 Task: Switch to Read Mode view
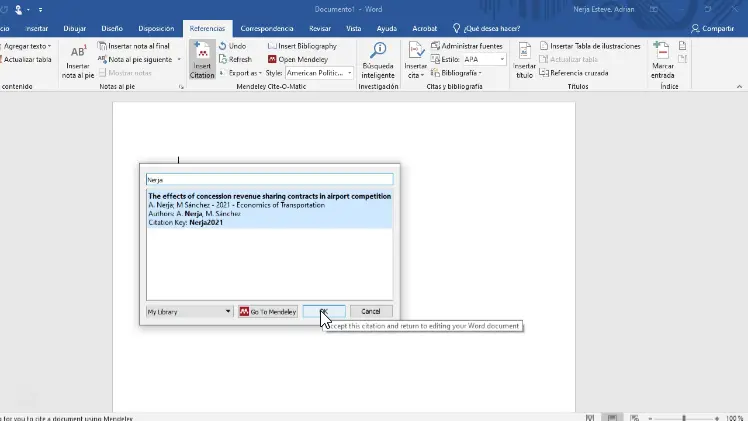coord(590,418)
